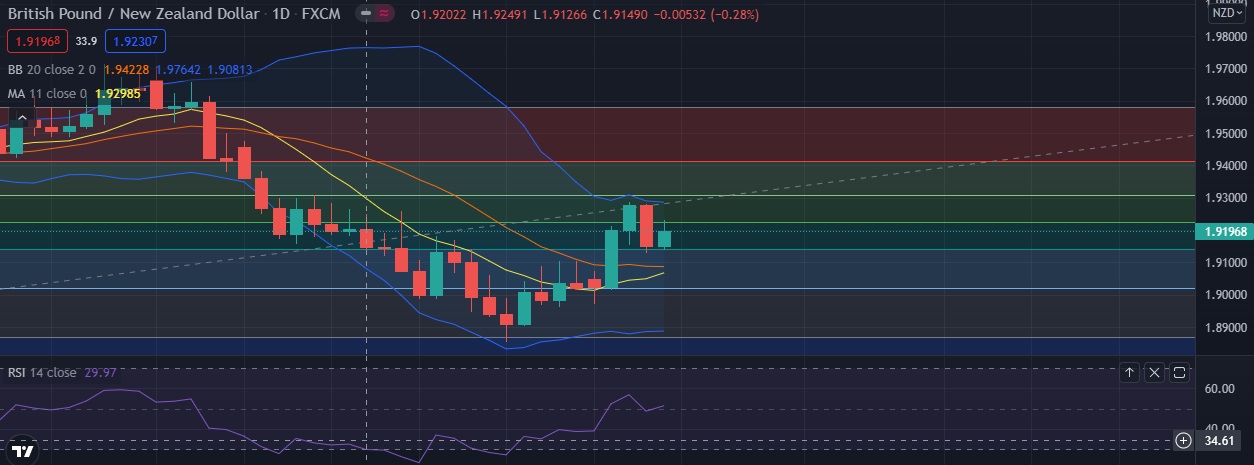Screen dimensions: 1254x465
Task: Delete the RSI pane with the X icon
Action: [x=1154, y=372]
